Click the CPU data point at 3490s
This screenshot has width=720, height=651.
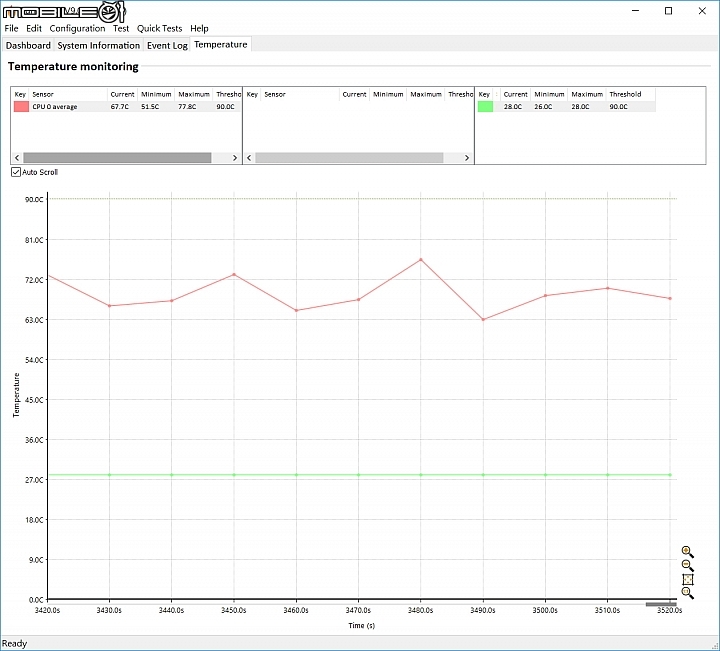click(483, 320)
